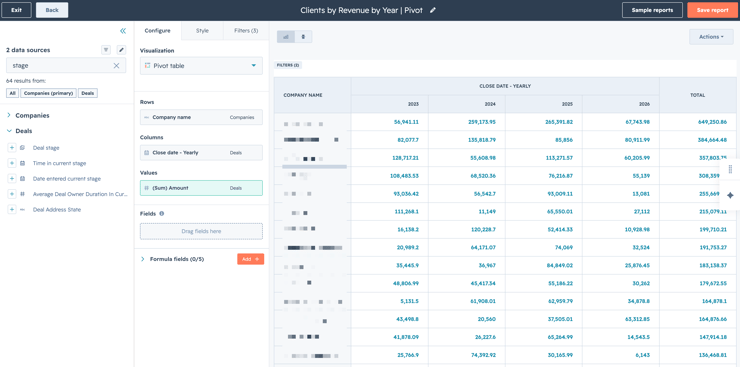Filter results to Deals source
This screenshot has width=740, height=367.
[x=88, y=93]
